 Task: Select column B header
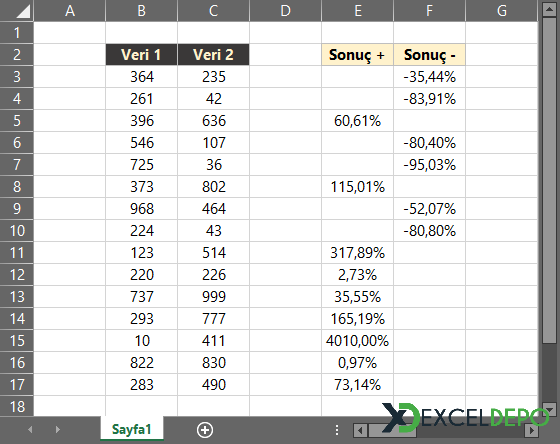141,11
